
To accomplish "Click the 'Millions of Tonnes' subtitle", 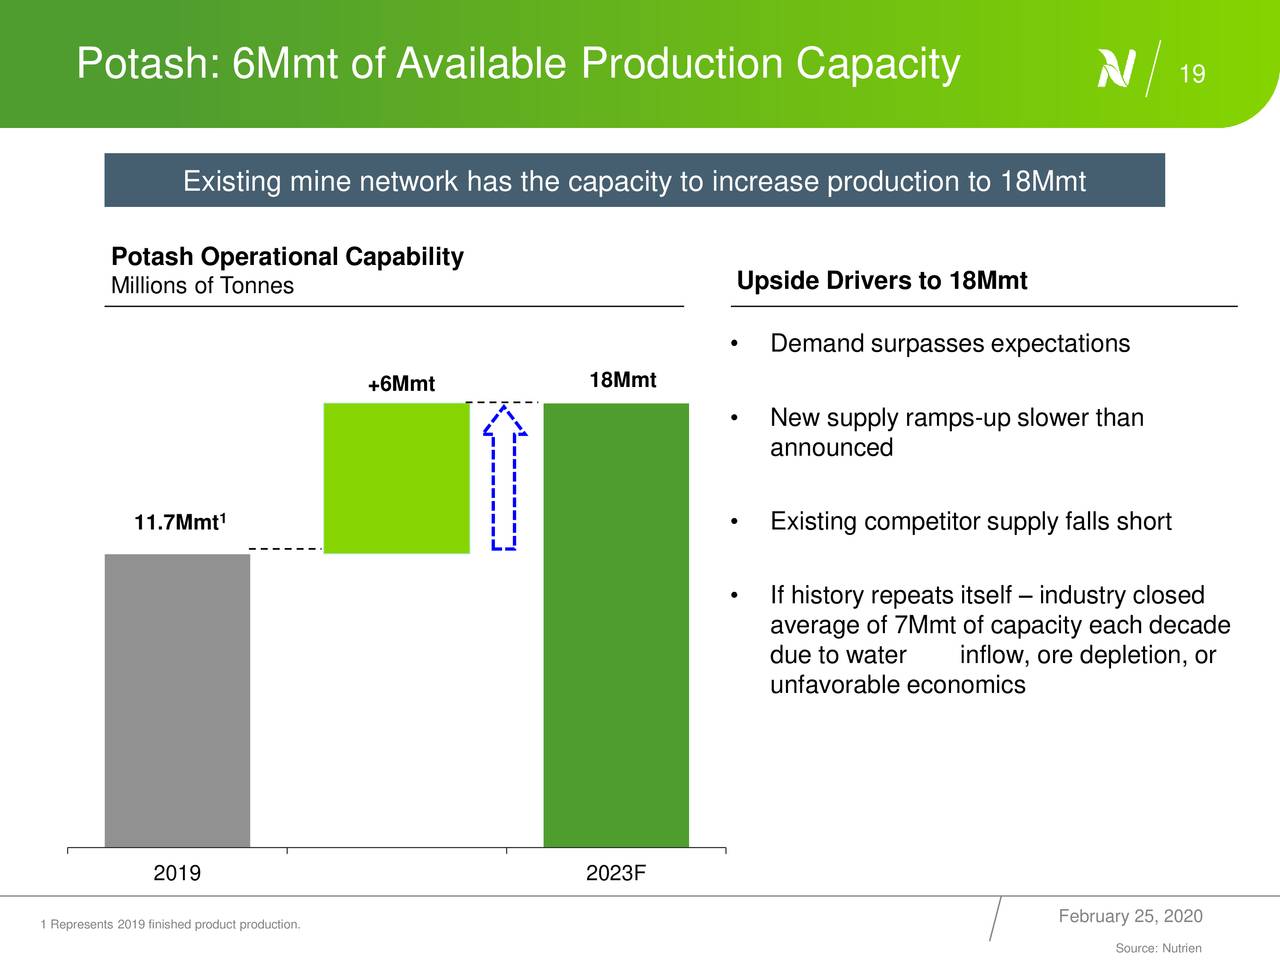I will point(202,286).
